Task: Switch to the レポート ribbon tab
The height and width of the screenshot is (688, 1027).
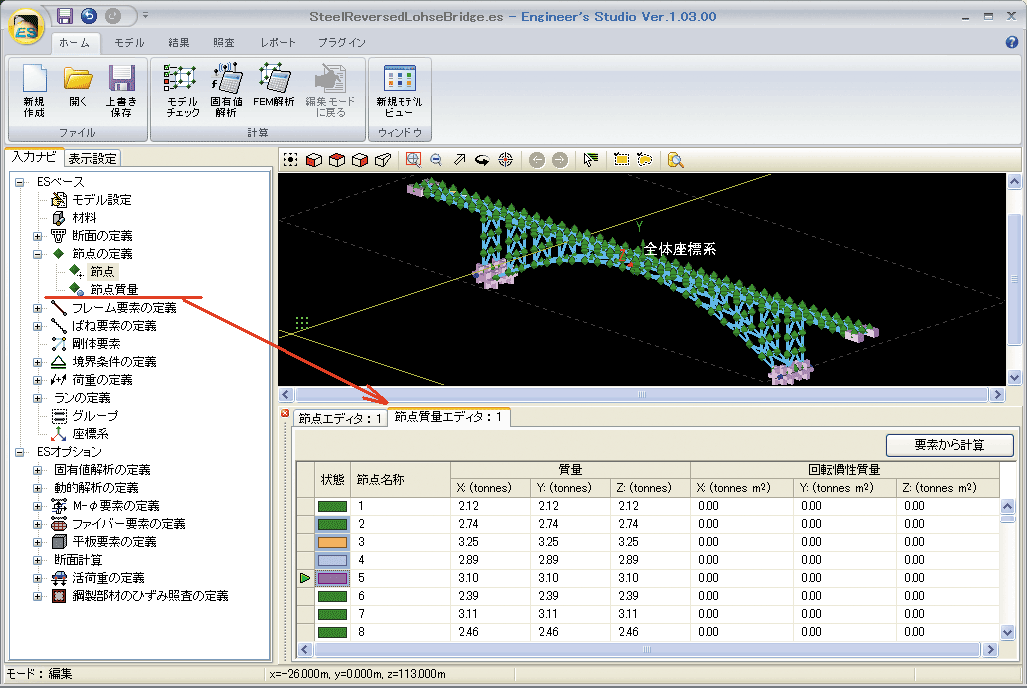Action: [278, 43]
